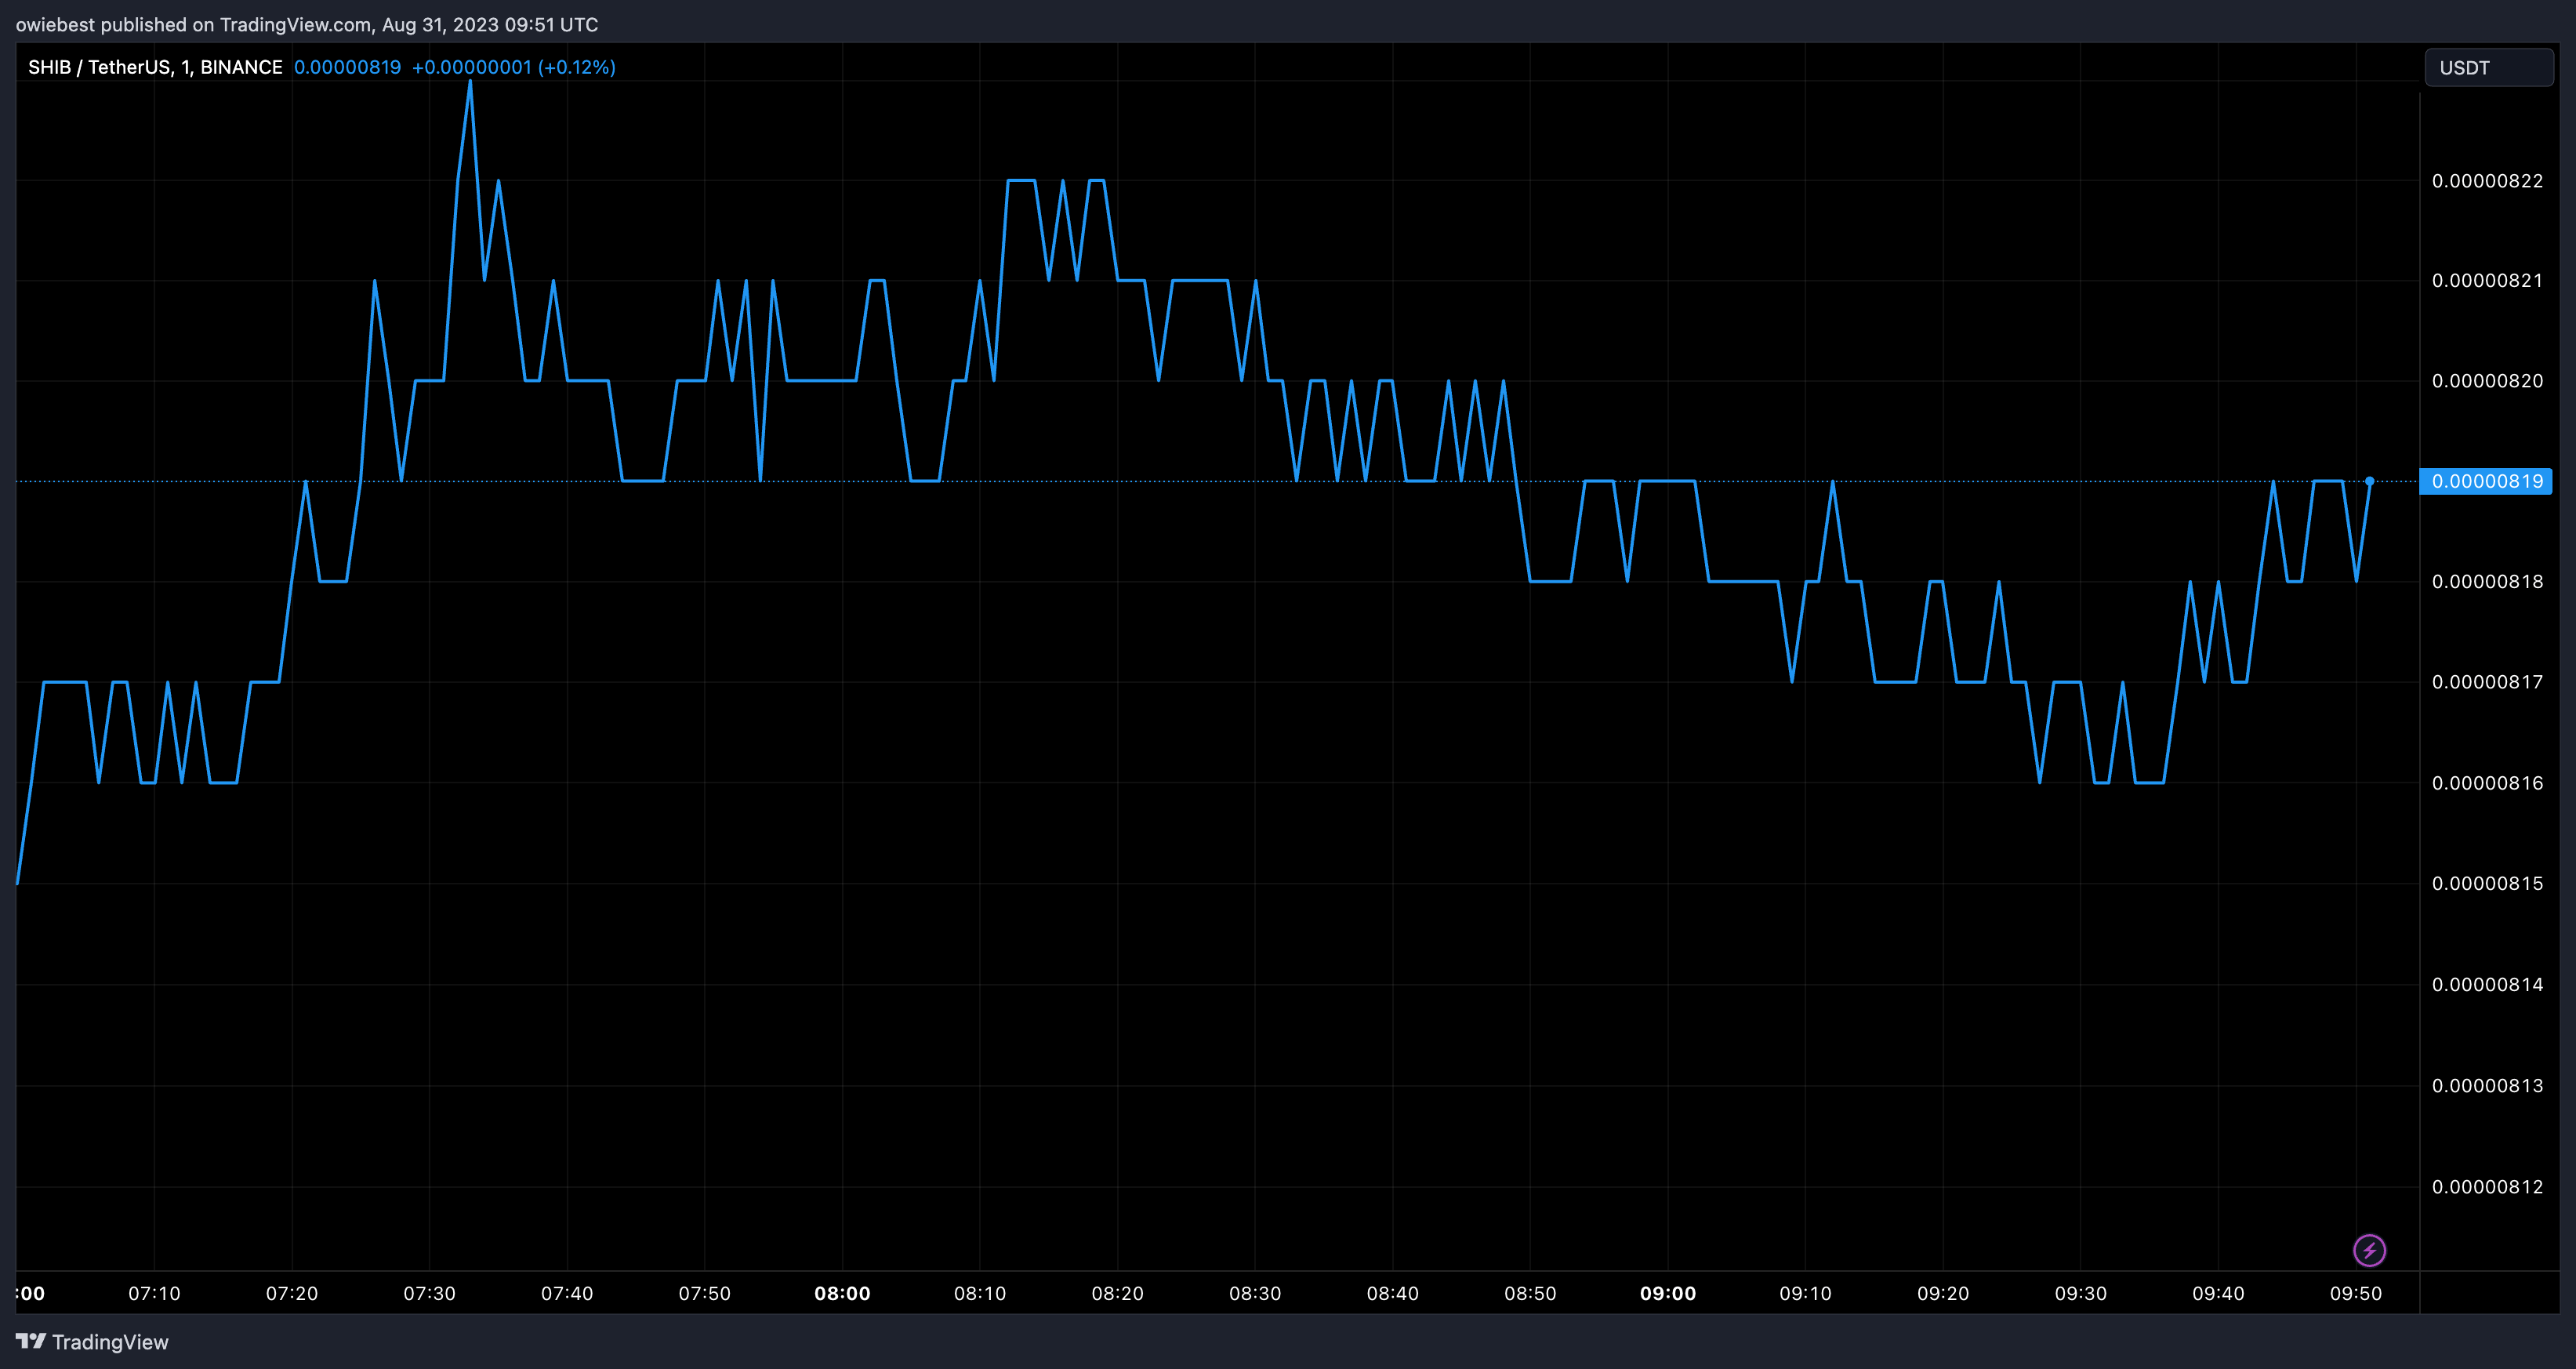
Task: Click the 09:20 time axis label
Action: tap(1943, 1293)
